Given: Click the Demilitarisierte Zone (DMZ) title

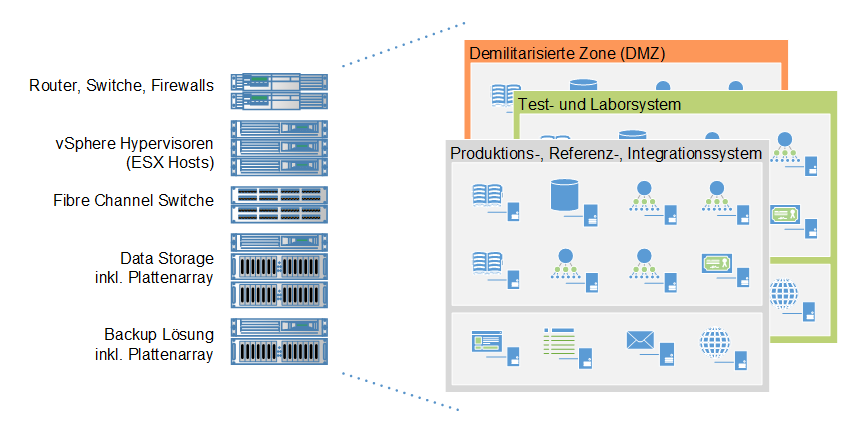Looking at the screenshot, I should 567,53.
